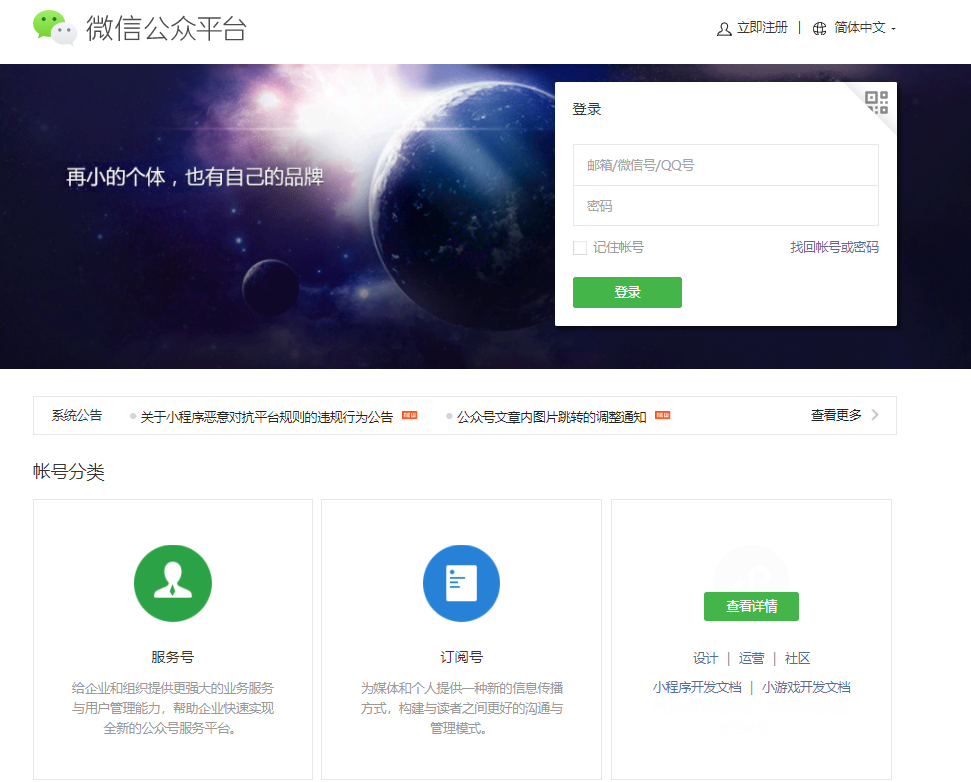Switch to QR code login
The width and height of the screenshot is (971, 782).
point(876,102)
